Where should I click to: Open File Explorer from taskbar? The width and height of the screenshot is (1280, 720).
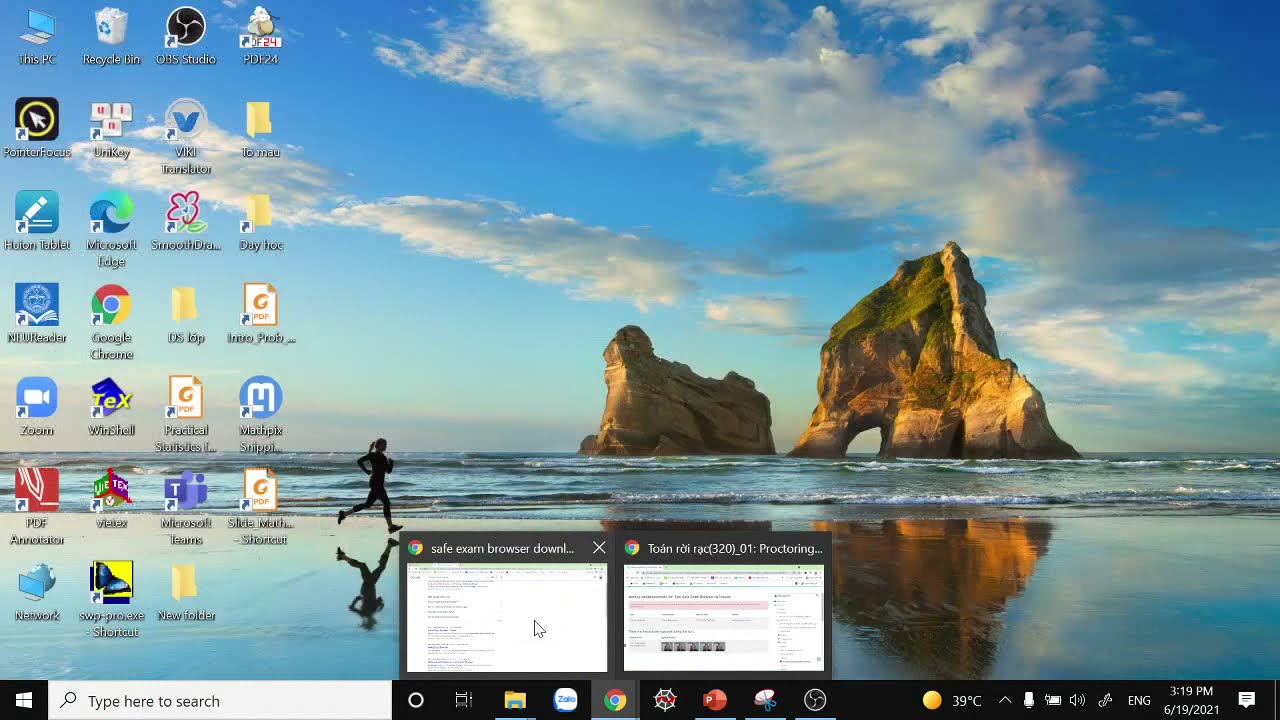[515, 700]
